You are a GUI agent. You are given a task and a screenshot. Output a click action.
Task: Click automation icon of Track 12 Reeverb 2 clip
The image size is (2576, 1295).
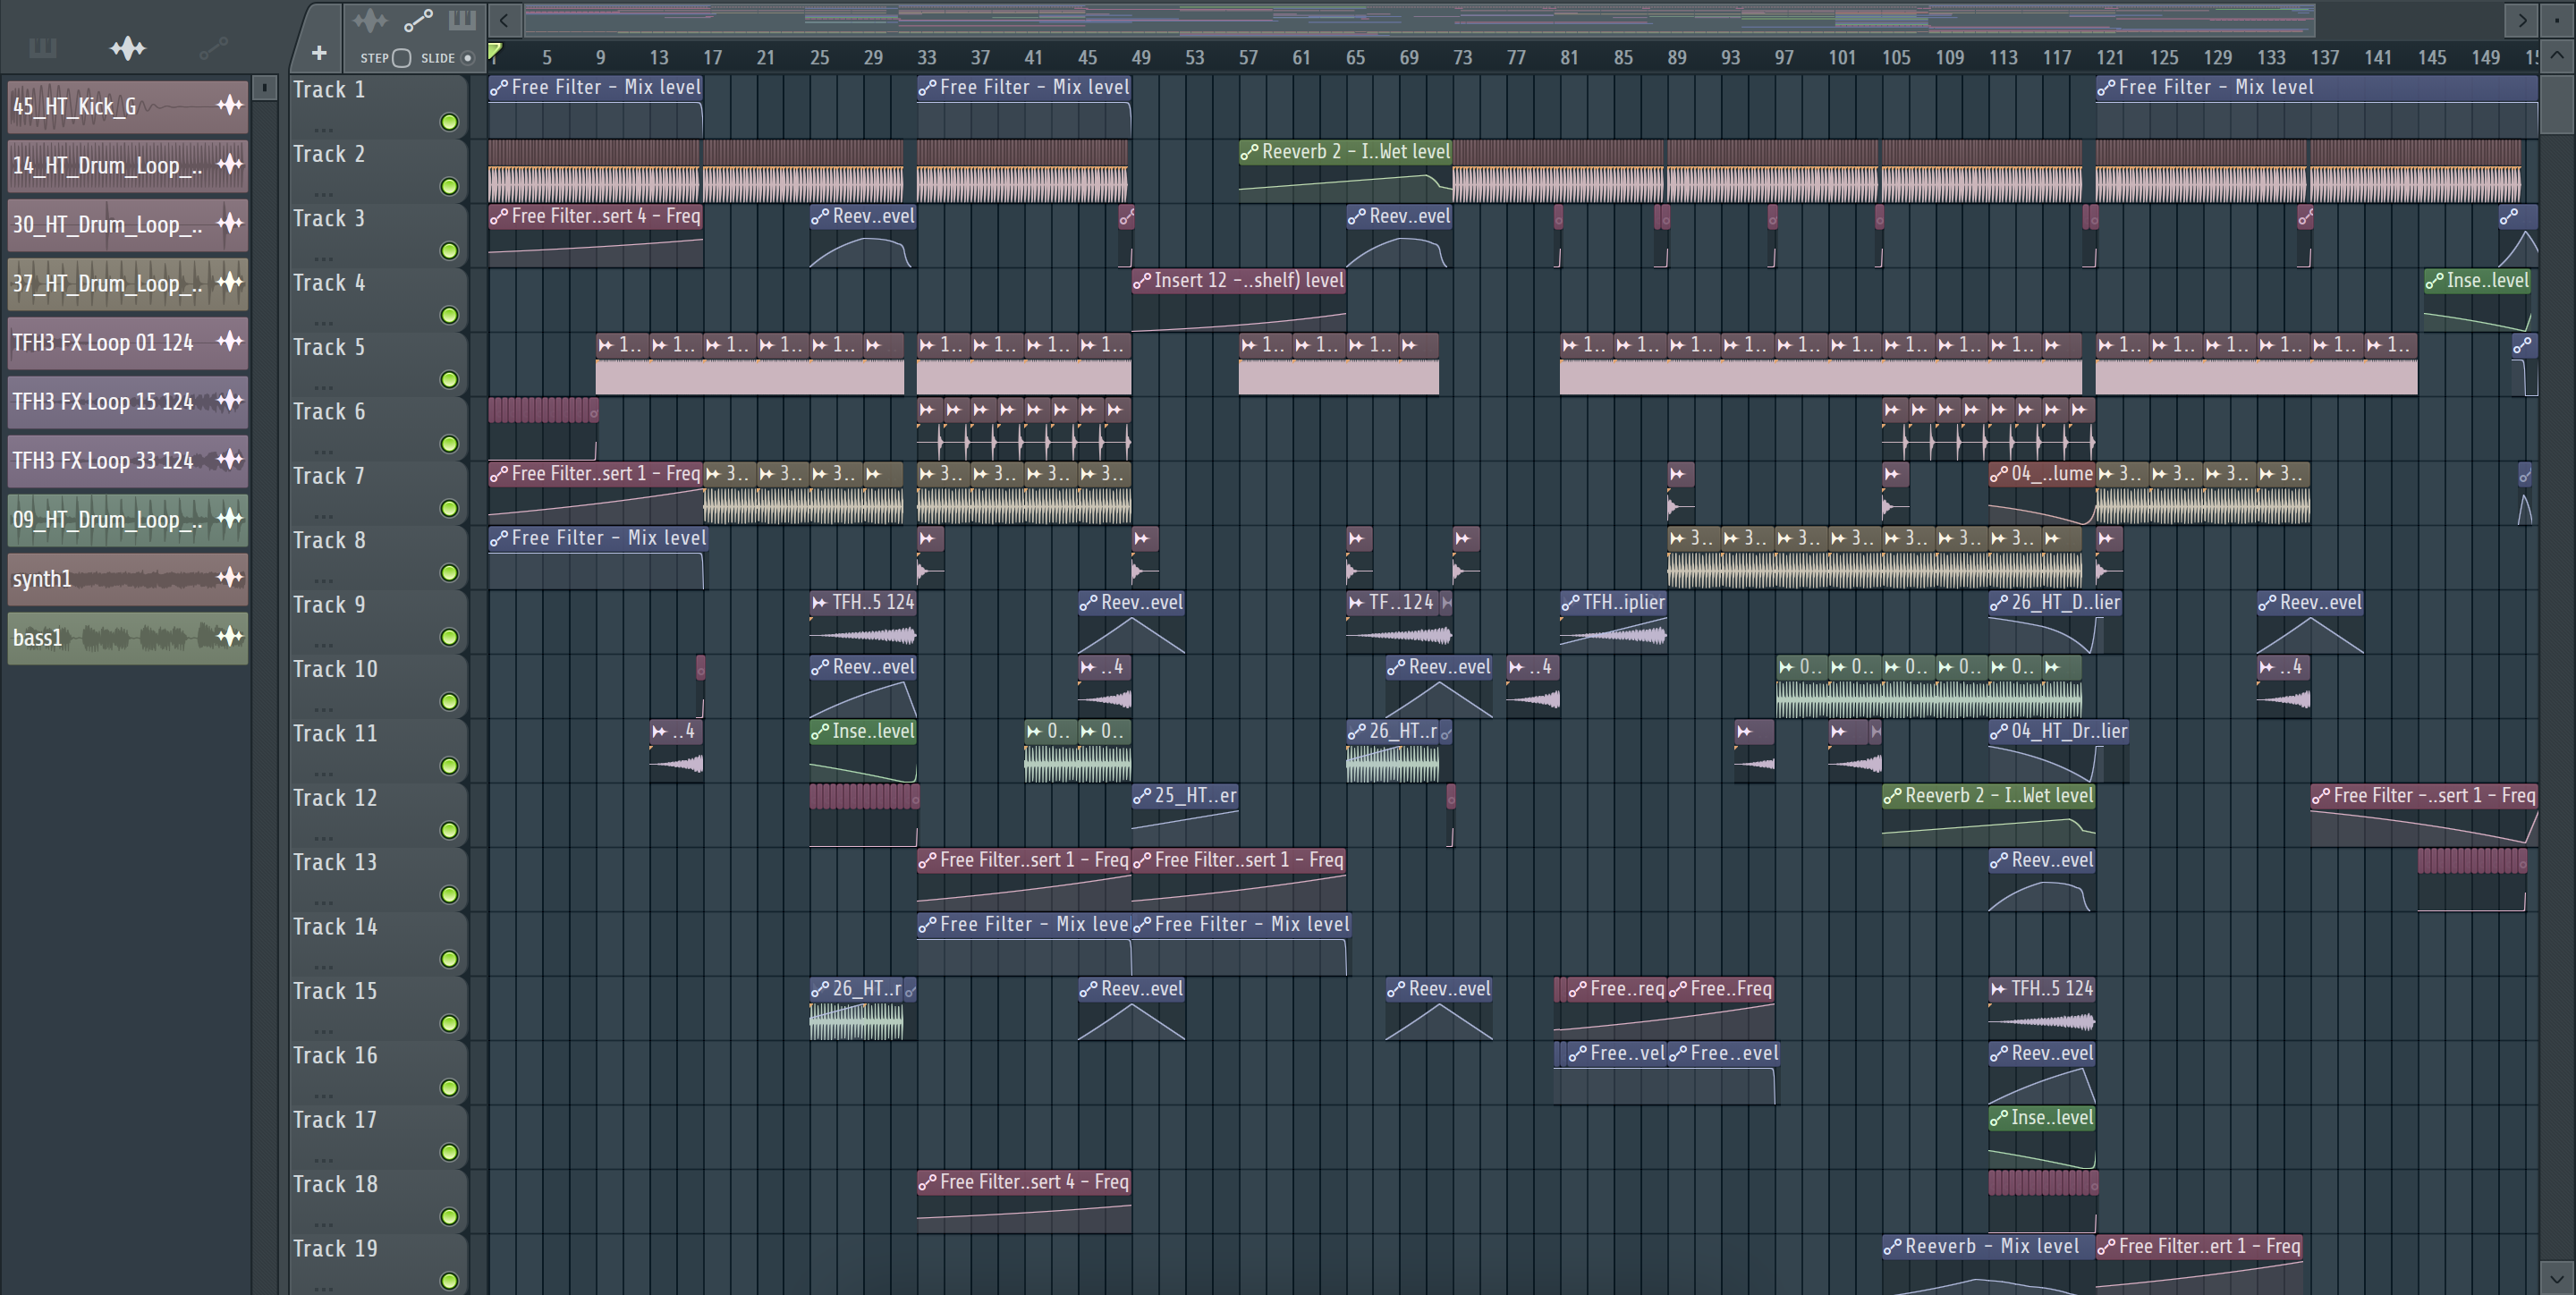coord(1892,795)
